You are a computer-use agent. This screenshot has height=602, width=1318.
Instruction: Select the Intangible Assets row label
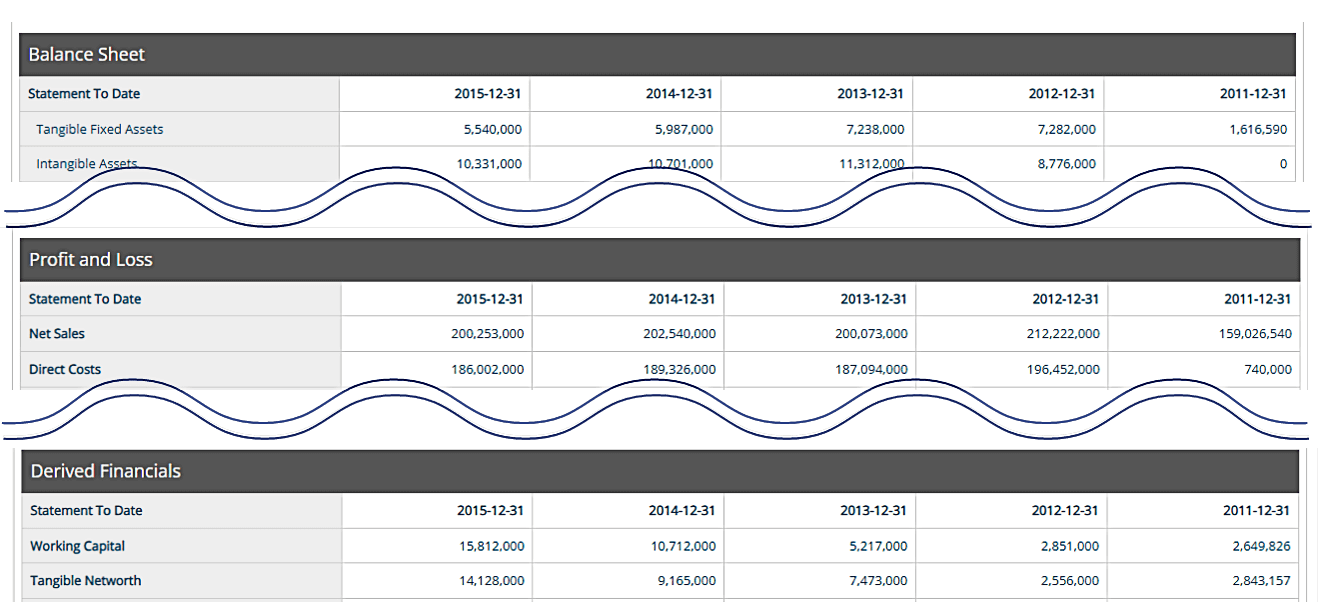tap(87, 164)
